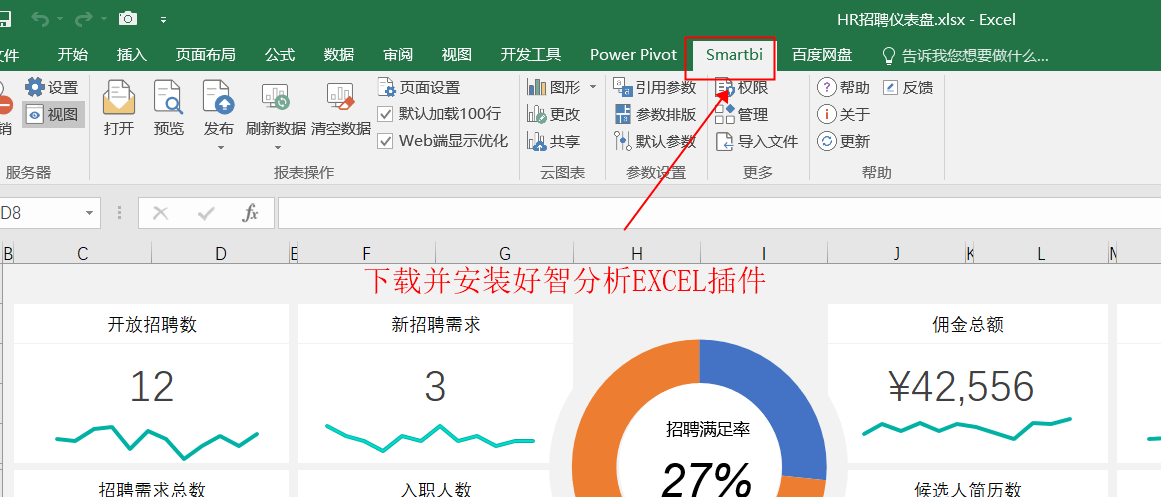Select the 视图 eye view button
This screenshot has width=1161, height=497.
[53, 114]
